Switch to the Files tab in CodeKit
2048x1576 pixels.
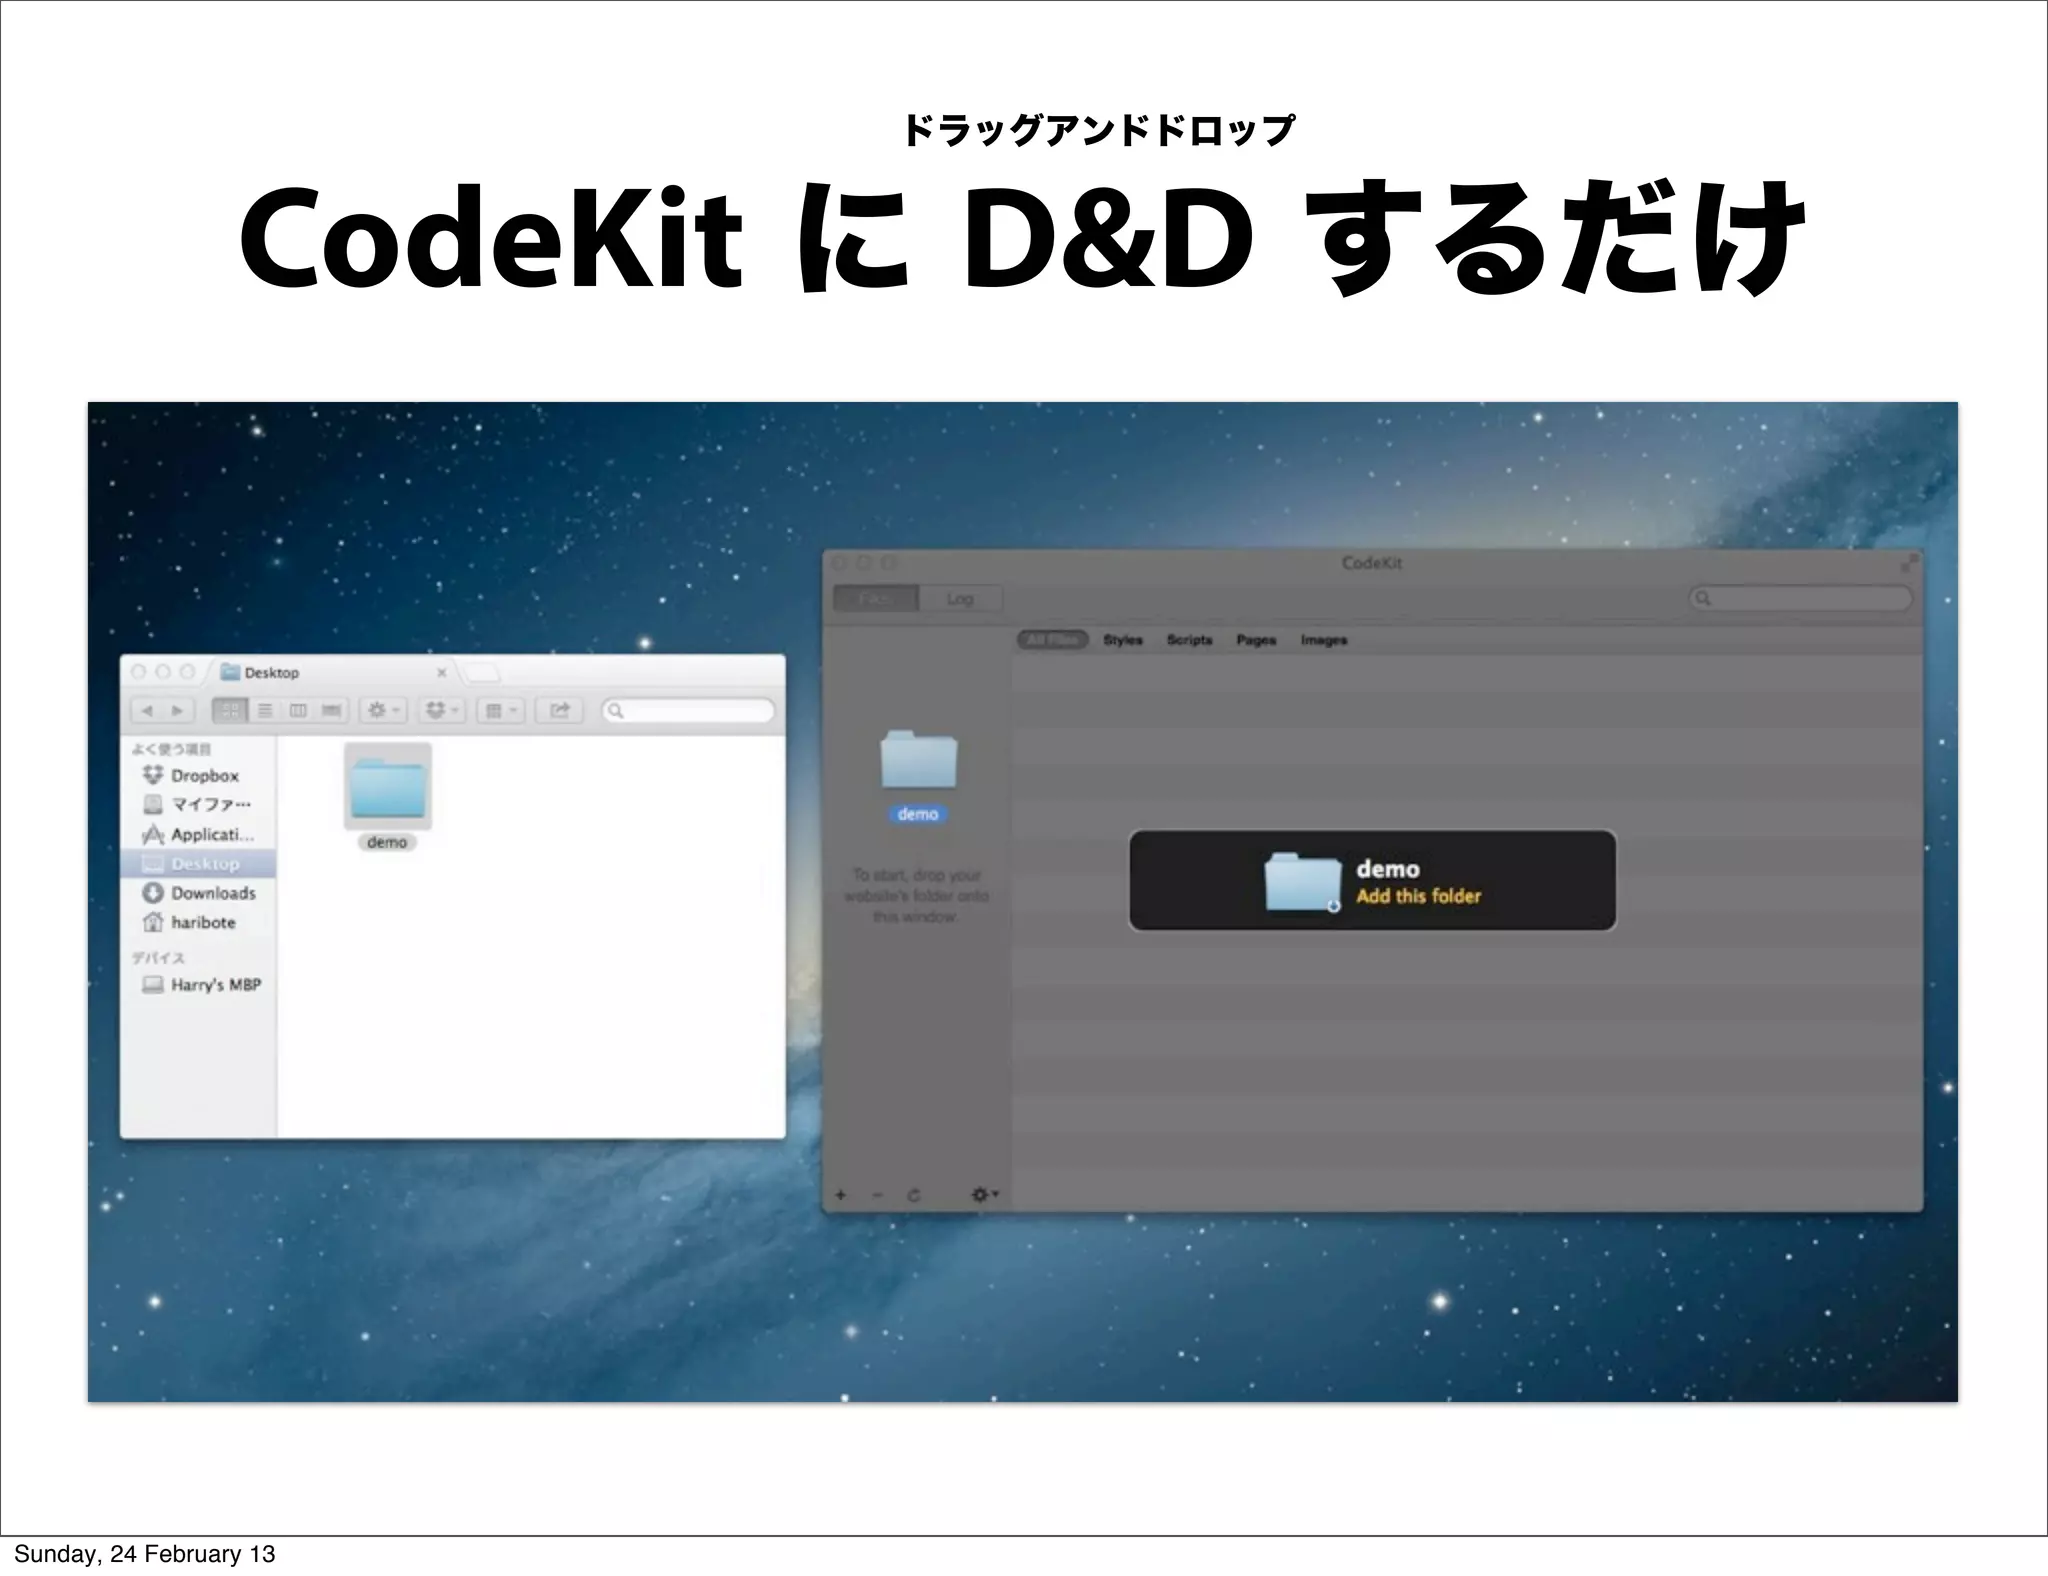coord(875,598)
